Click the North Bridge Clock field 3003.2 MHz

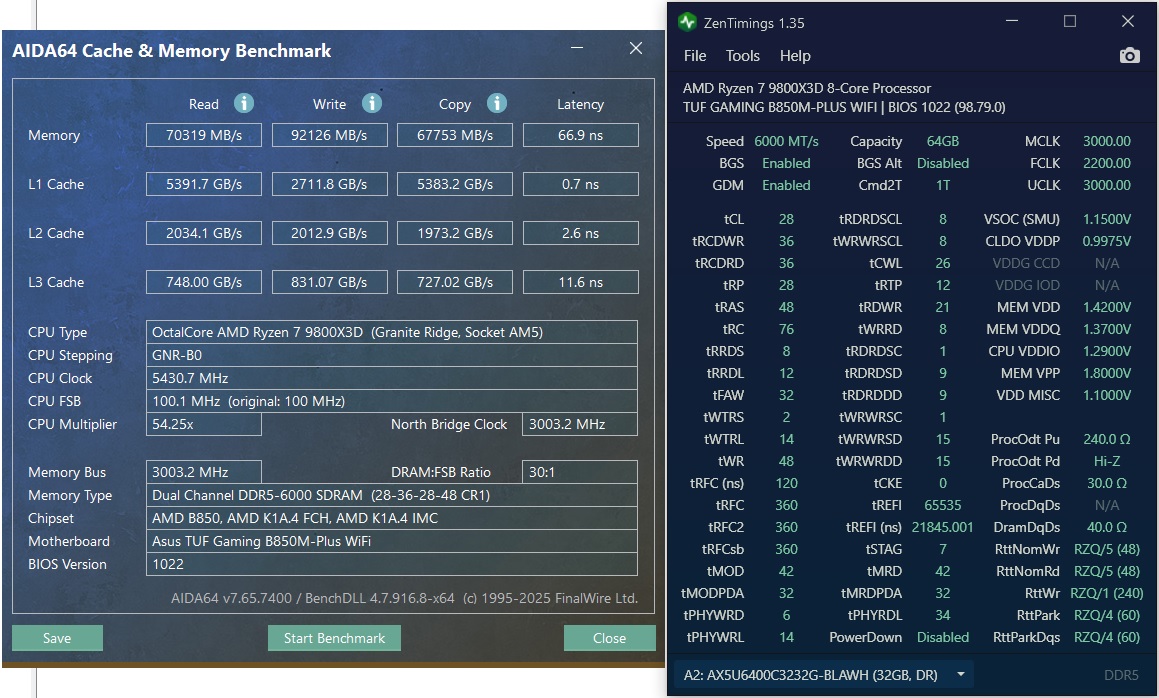point(580,424)
